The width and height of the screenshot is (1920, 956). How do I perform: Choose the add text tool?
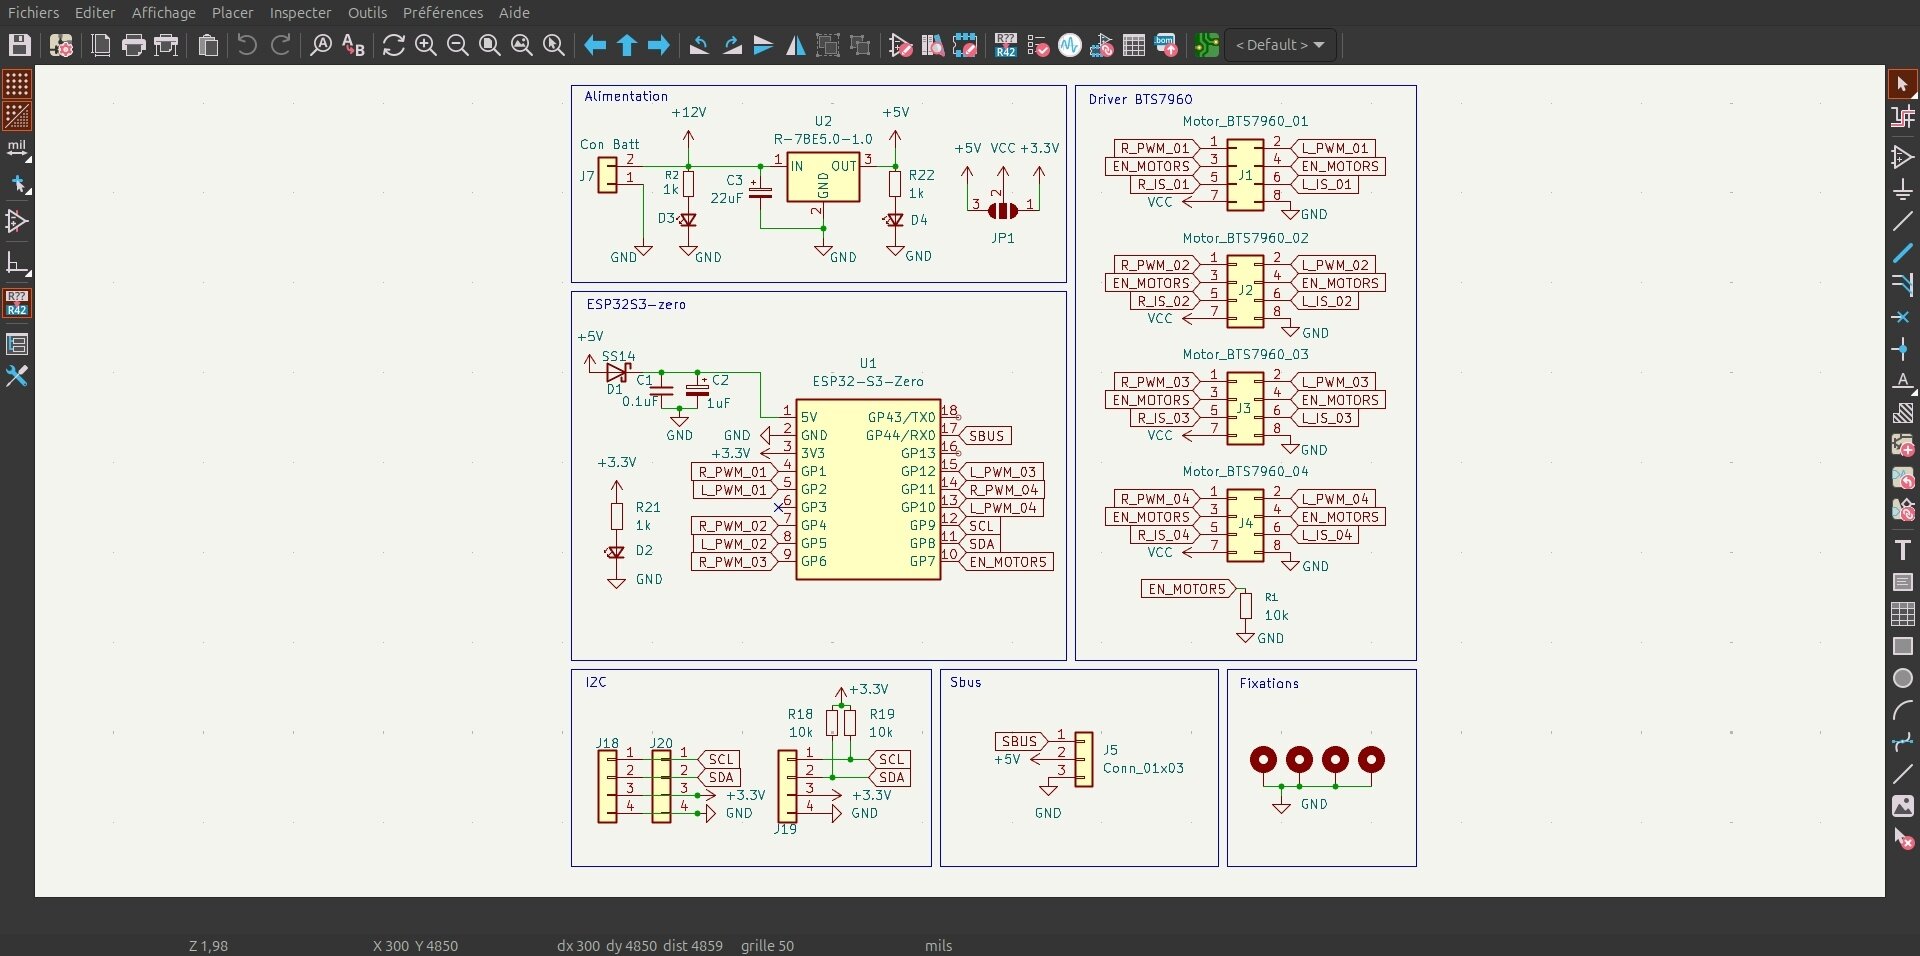1903,550
